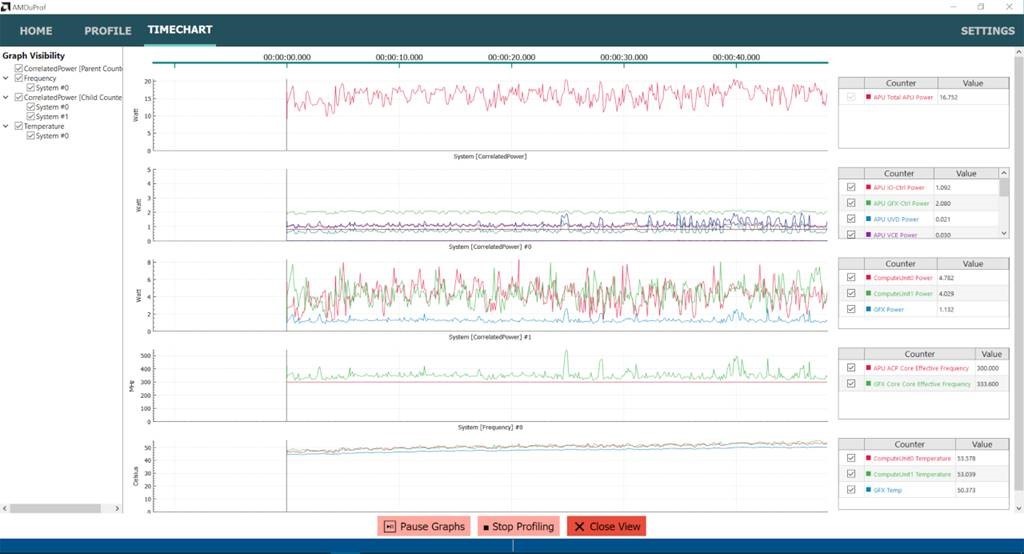Click the AMDuProf app icon in title bar
1024x554 pixels.
click(x=6, y=6)
